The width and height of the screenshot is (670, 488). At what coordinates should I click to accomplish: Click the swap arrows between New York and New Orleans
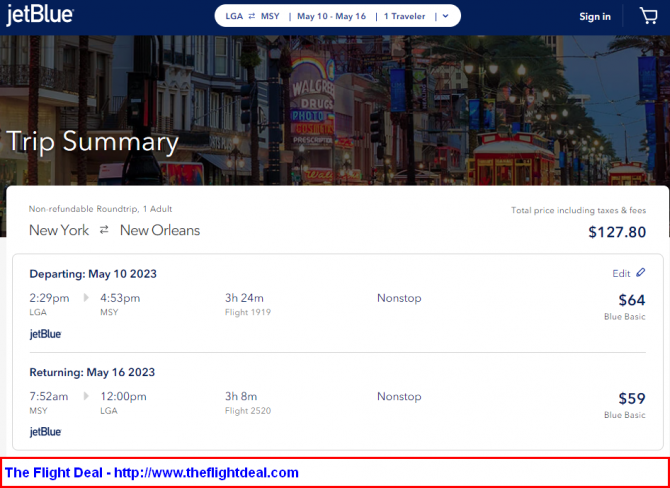104,230
